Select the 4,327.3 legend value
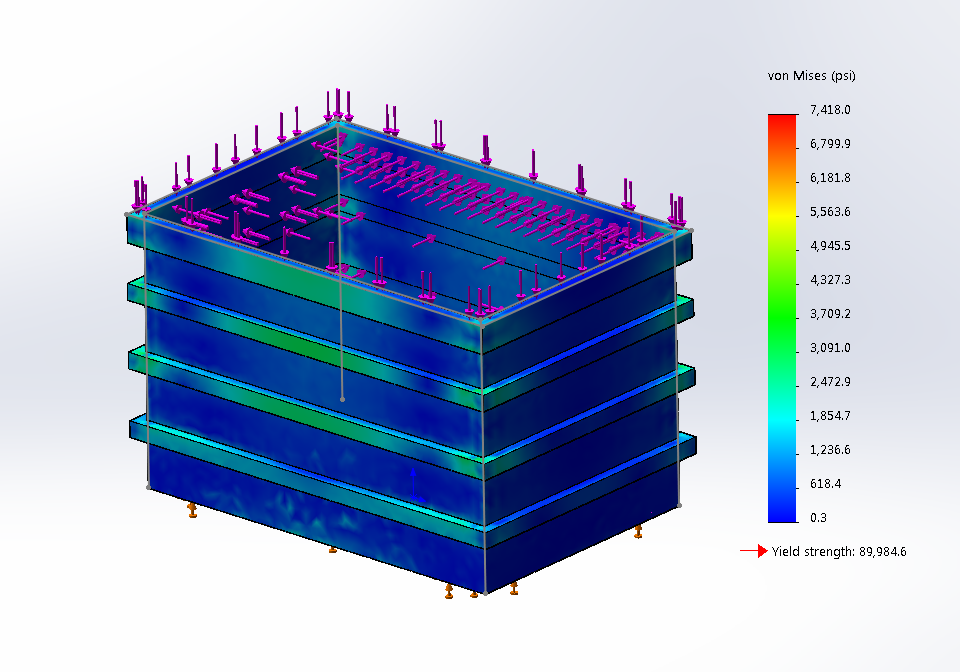 coord(830,280)
